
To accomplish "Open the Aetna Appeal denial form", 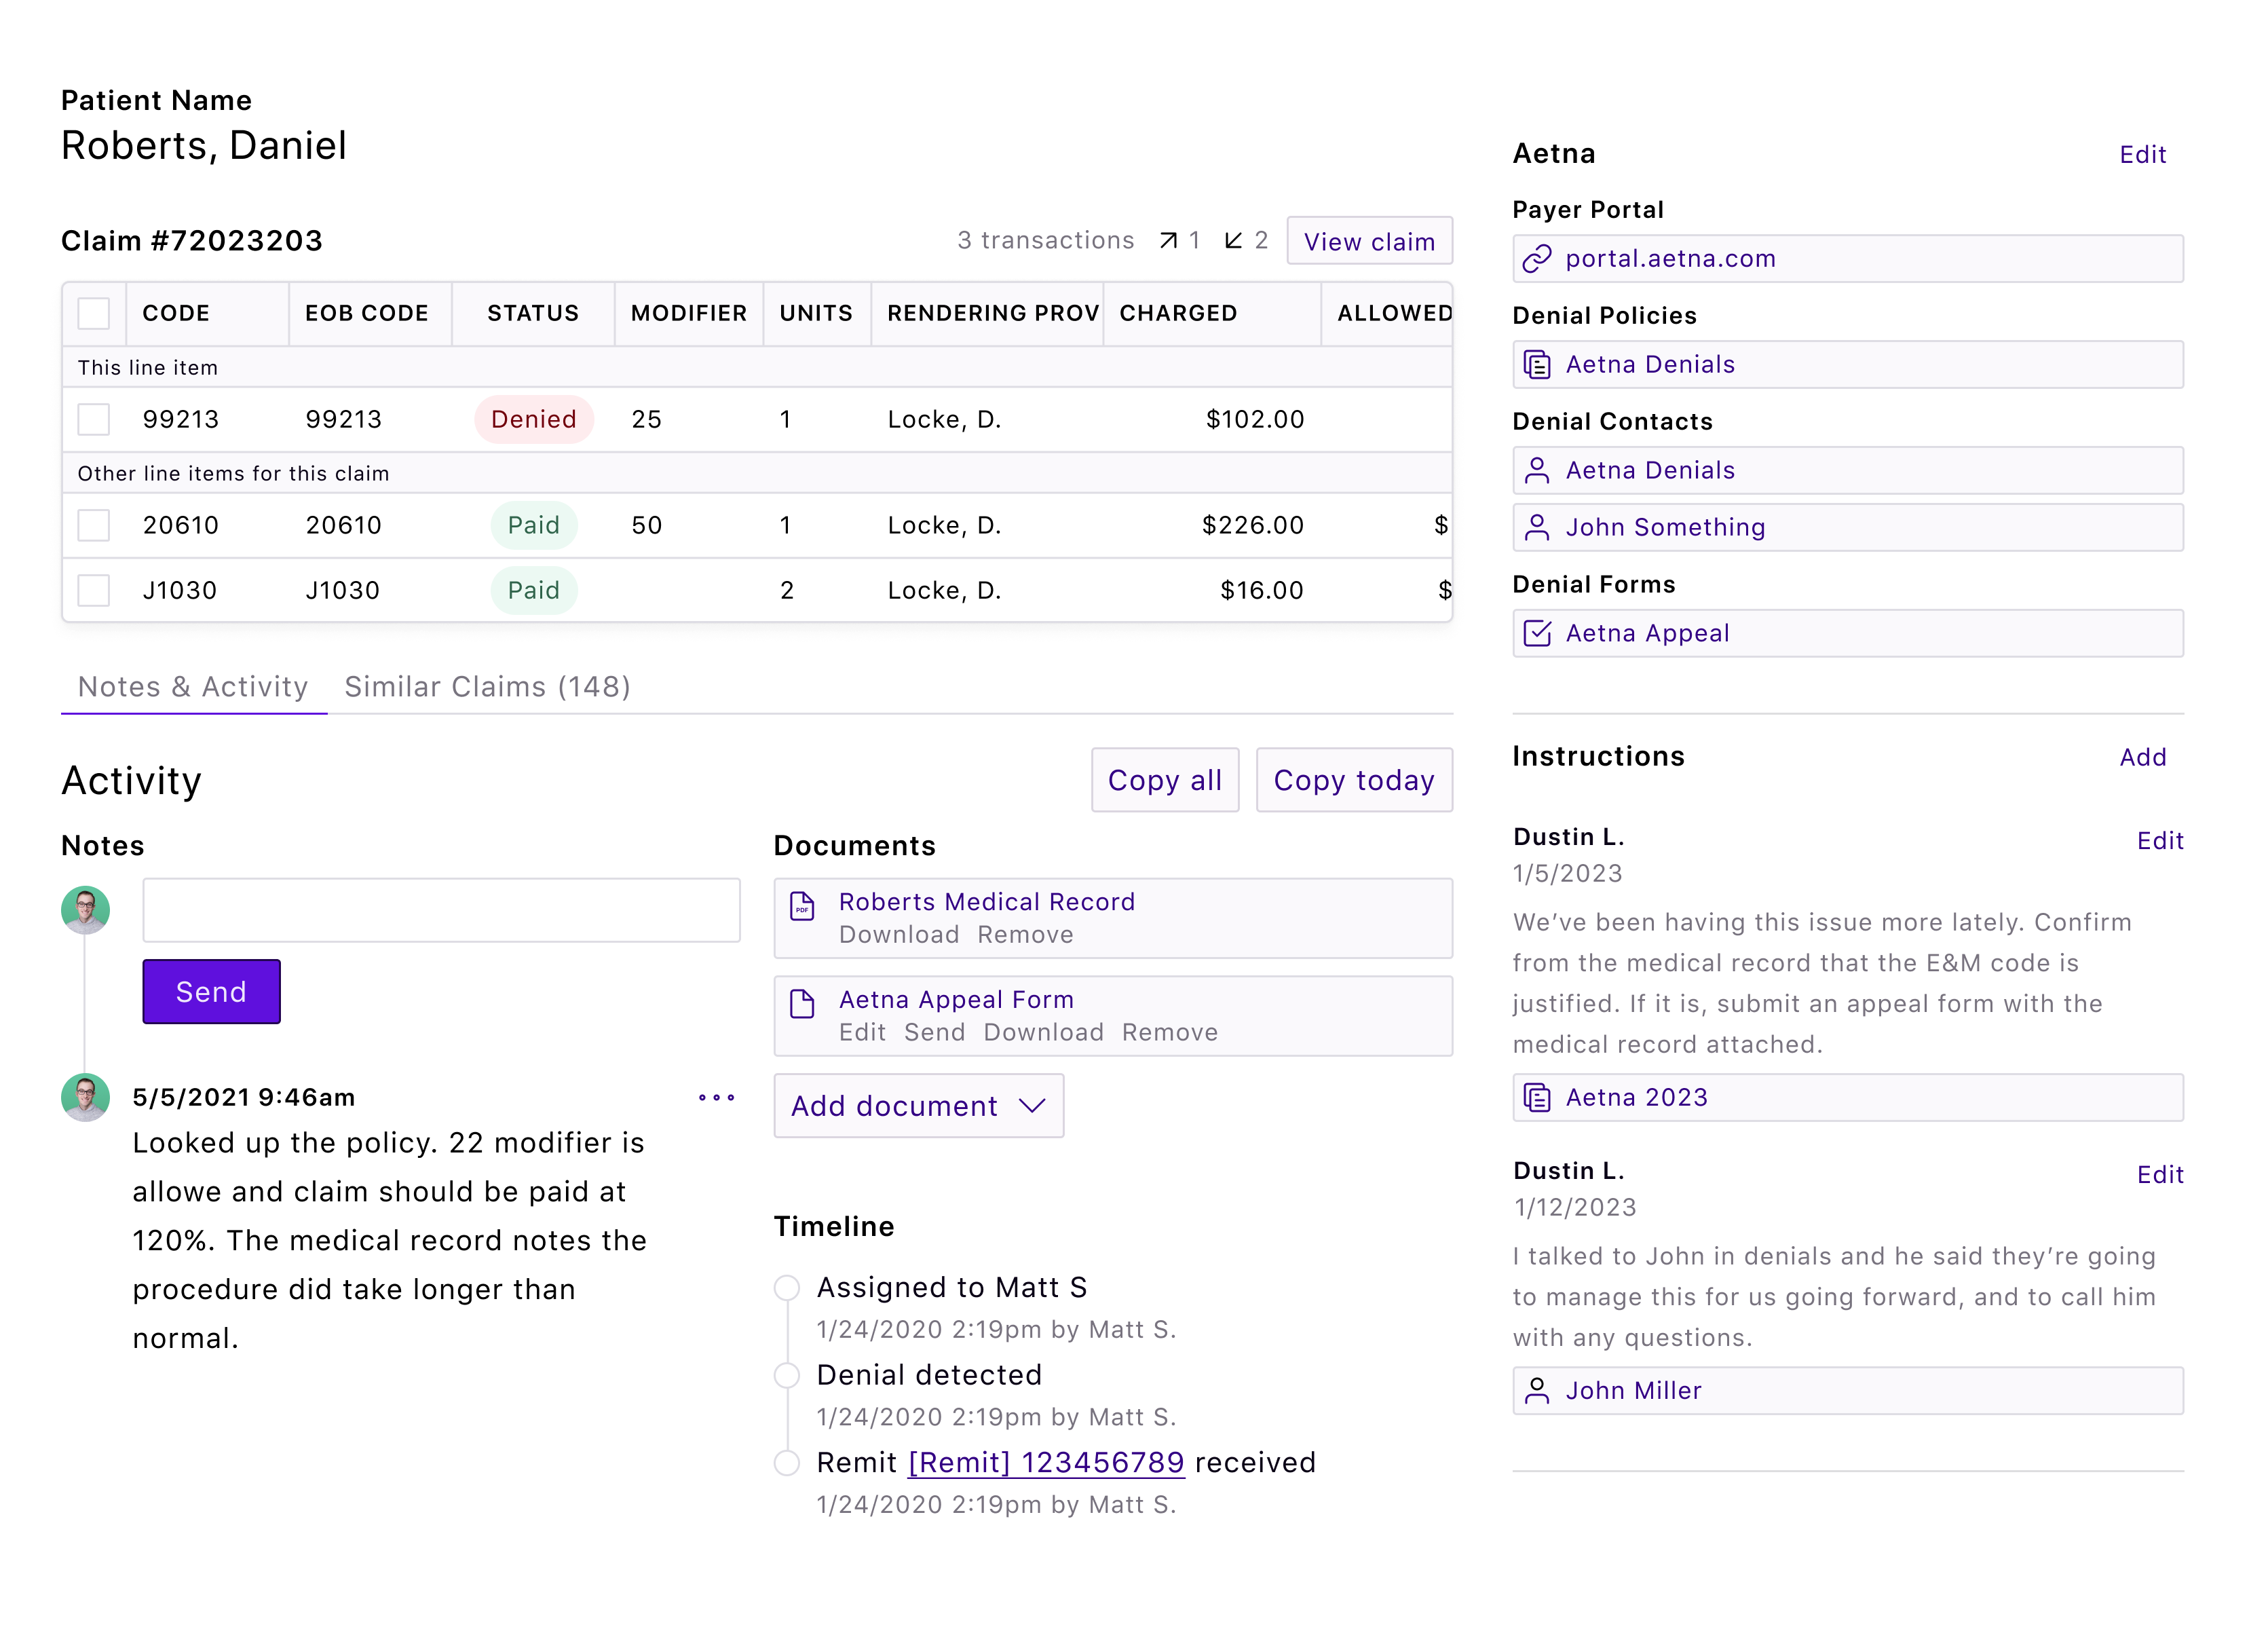I will pyautogui.click(x=1847, y=633).
